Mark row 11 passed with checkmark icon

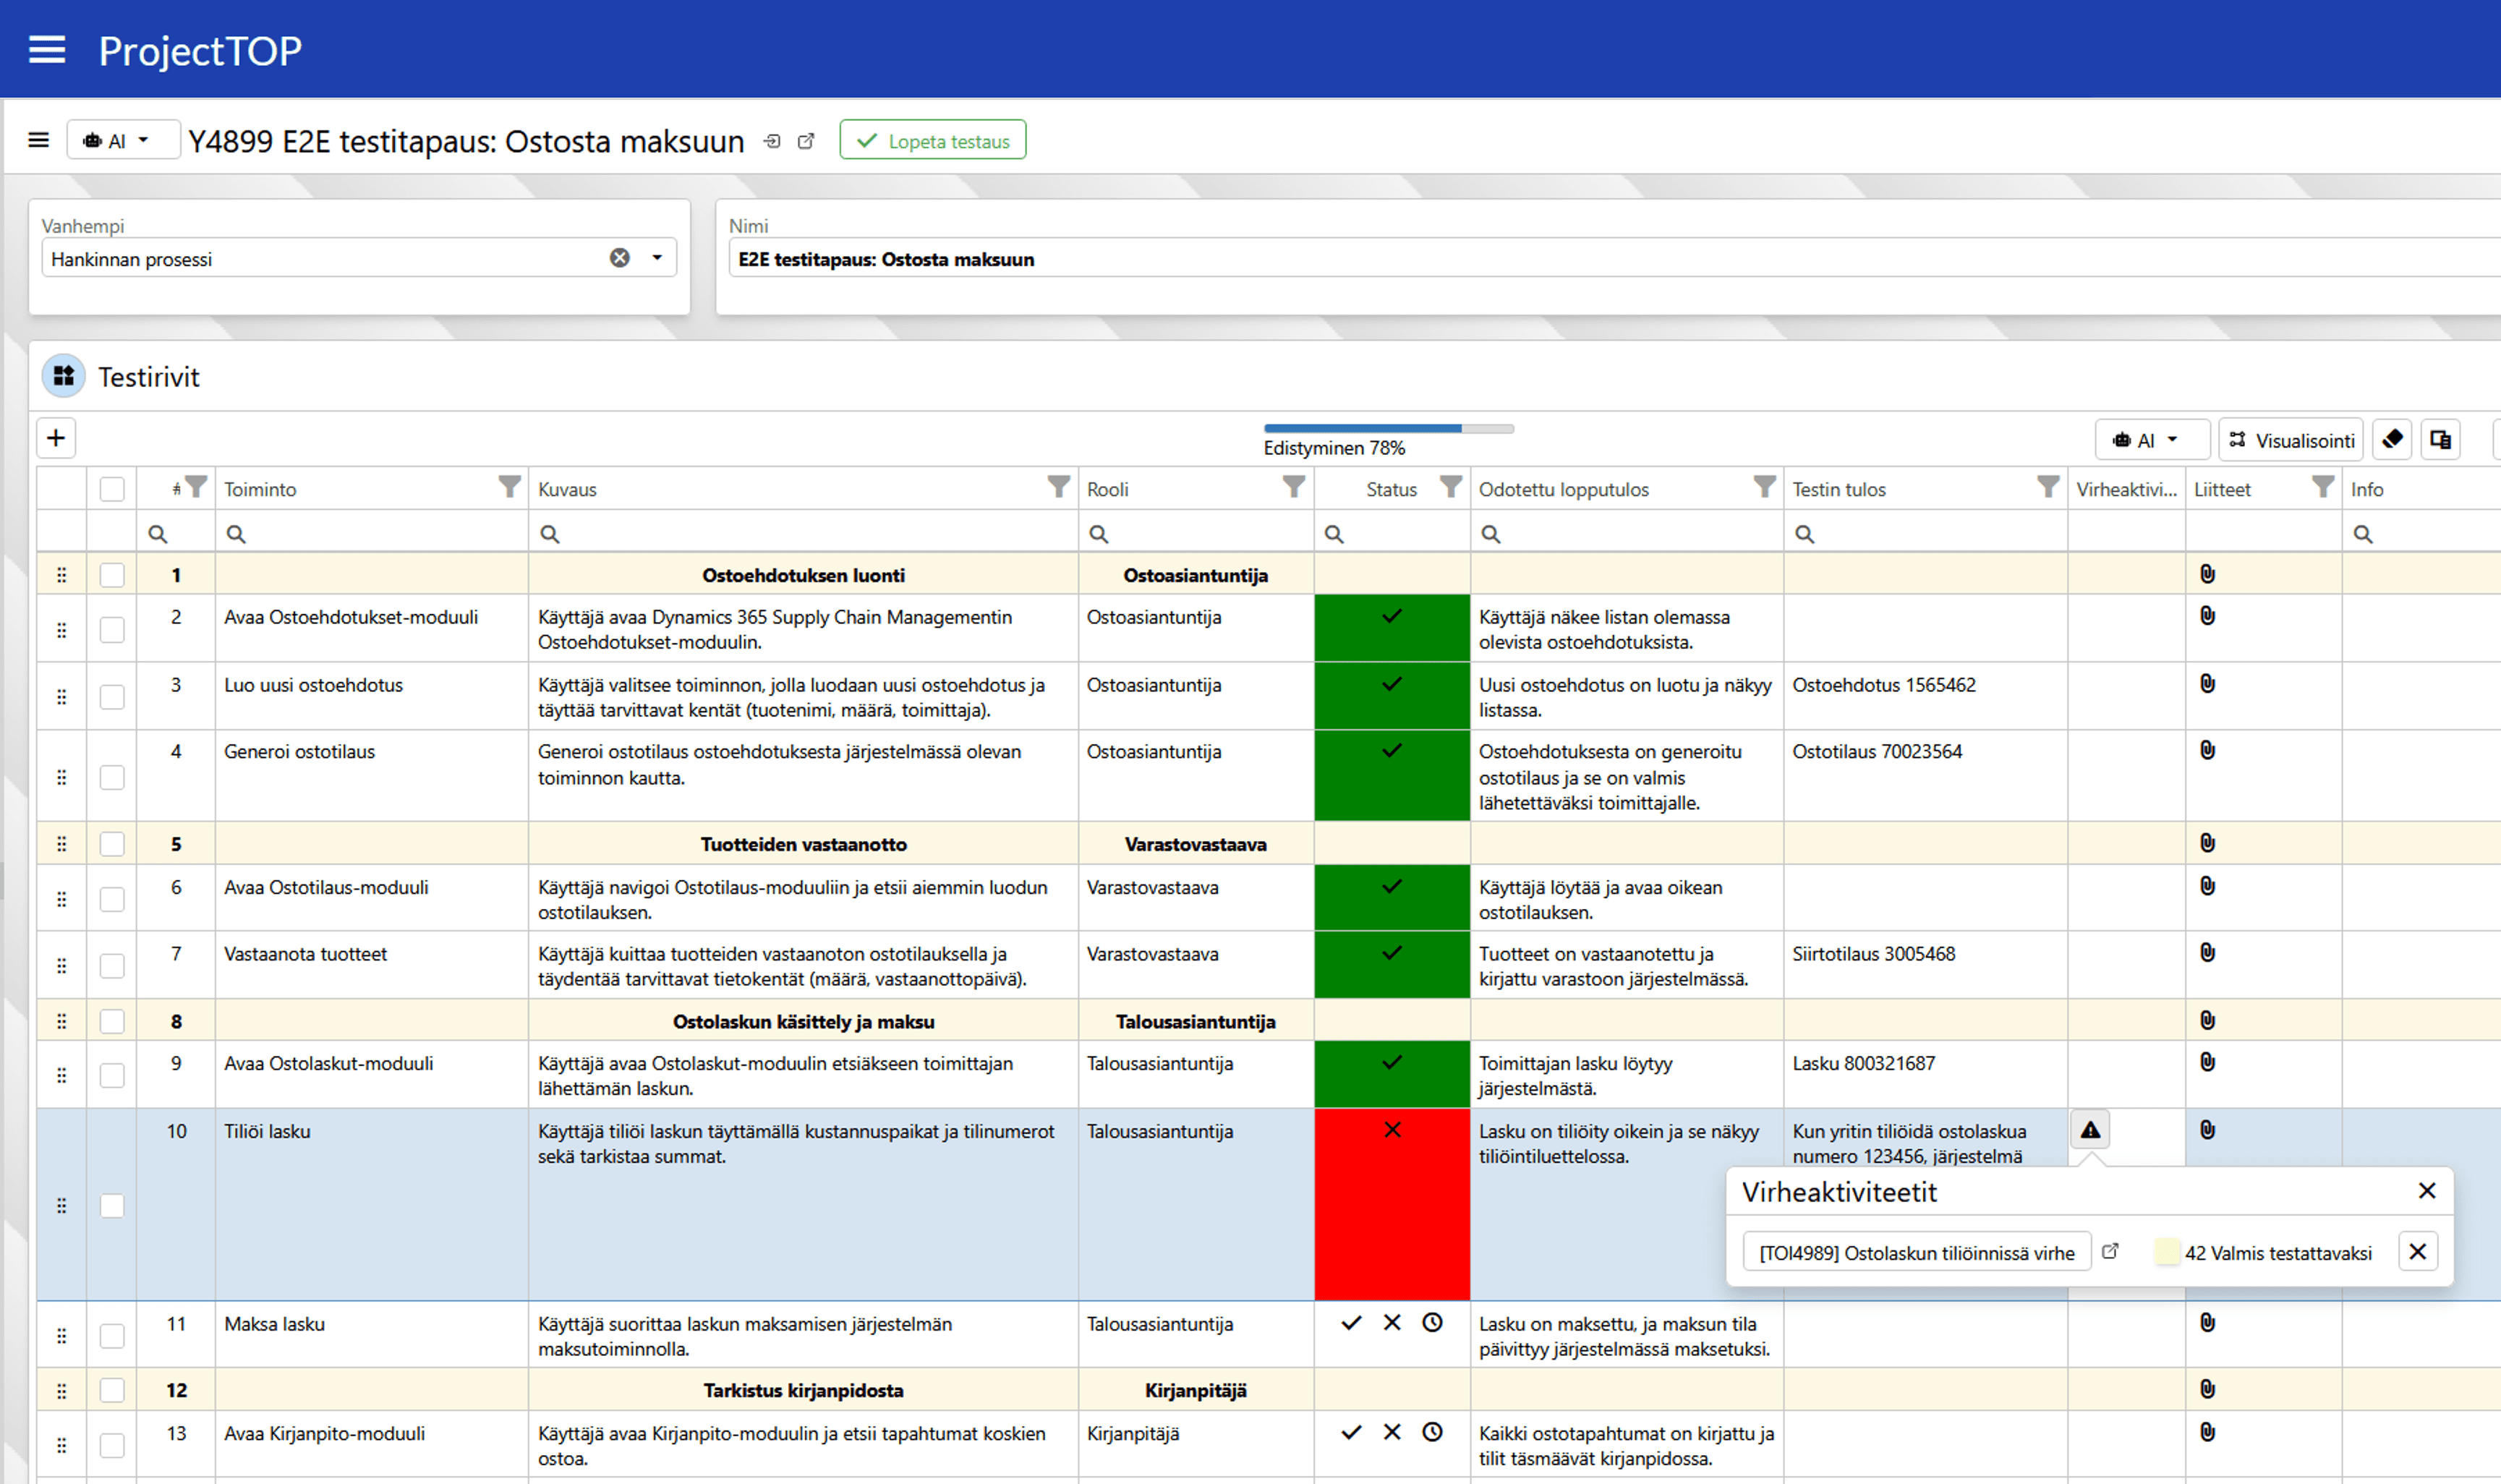point(1351,1323)
